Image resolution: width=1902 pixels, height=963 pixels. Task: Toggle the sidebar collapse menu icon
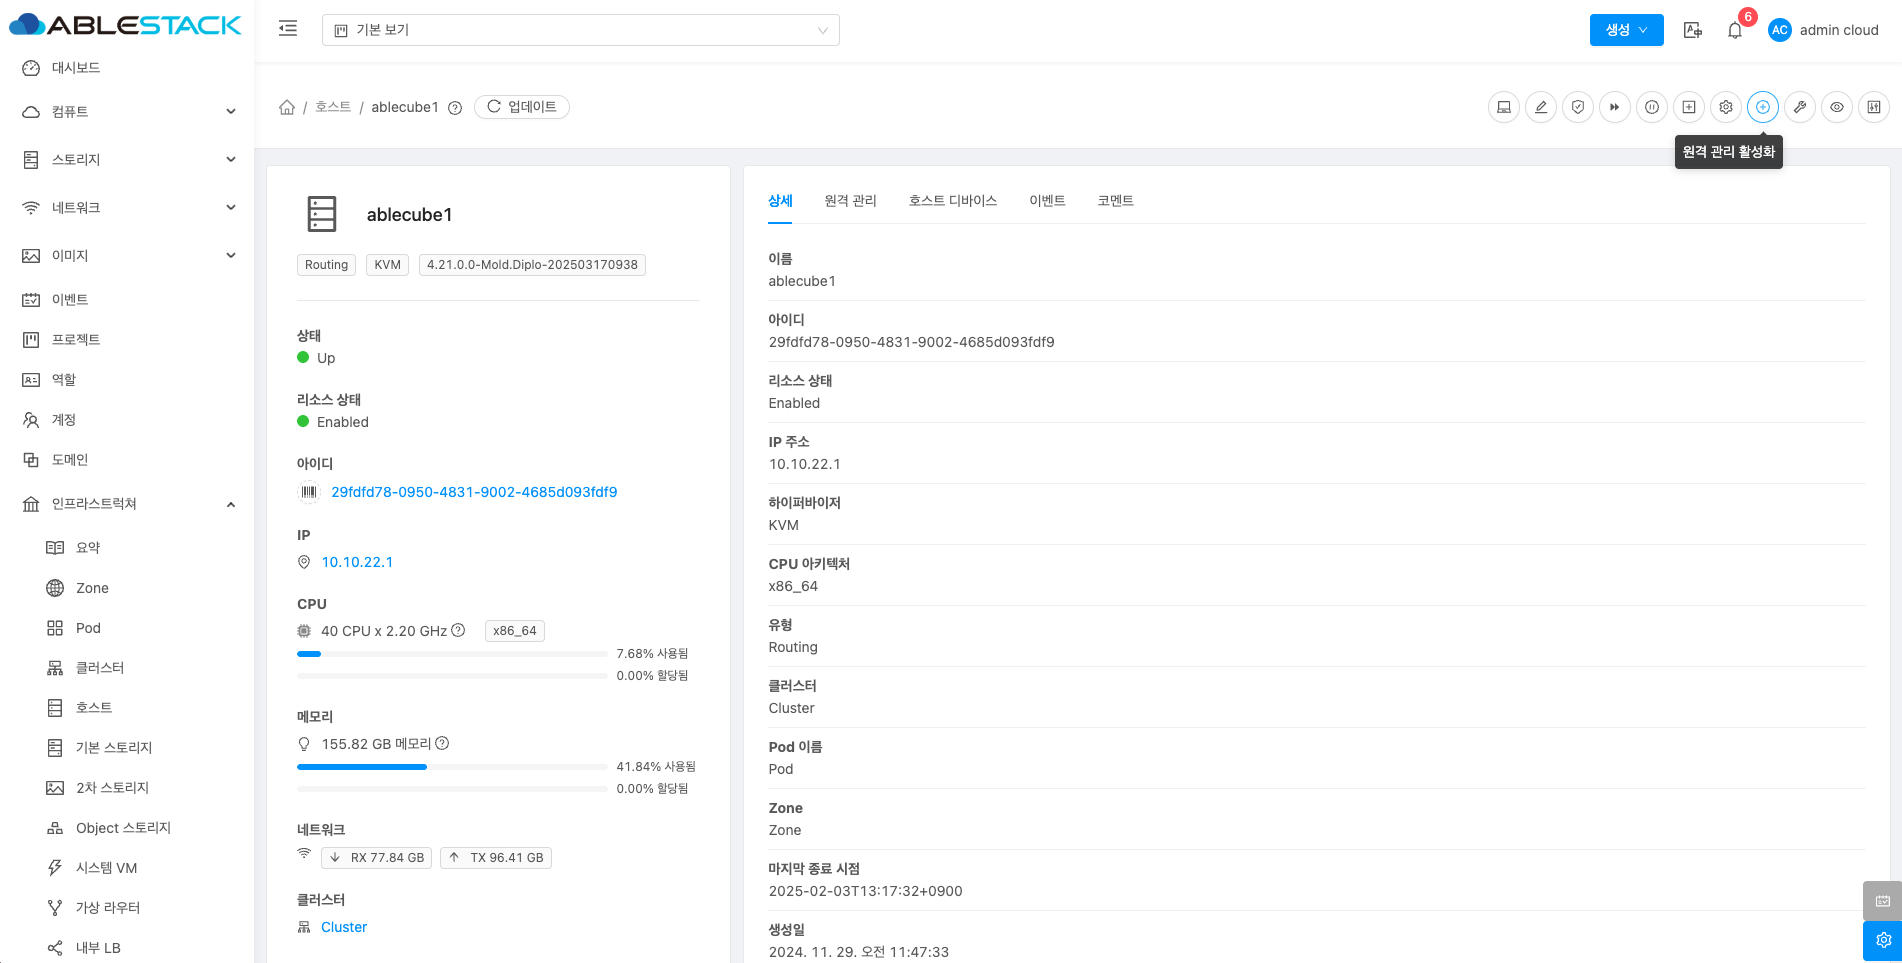[288, 29]
